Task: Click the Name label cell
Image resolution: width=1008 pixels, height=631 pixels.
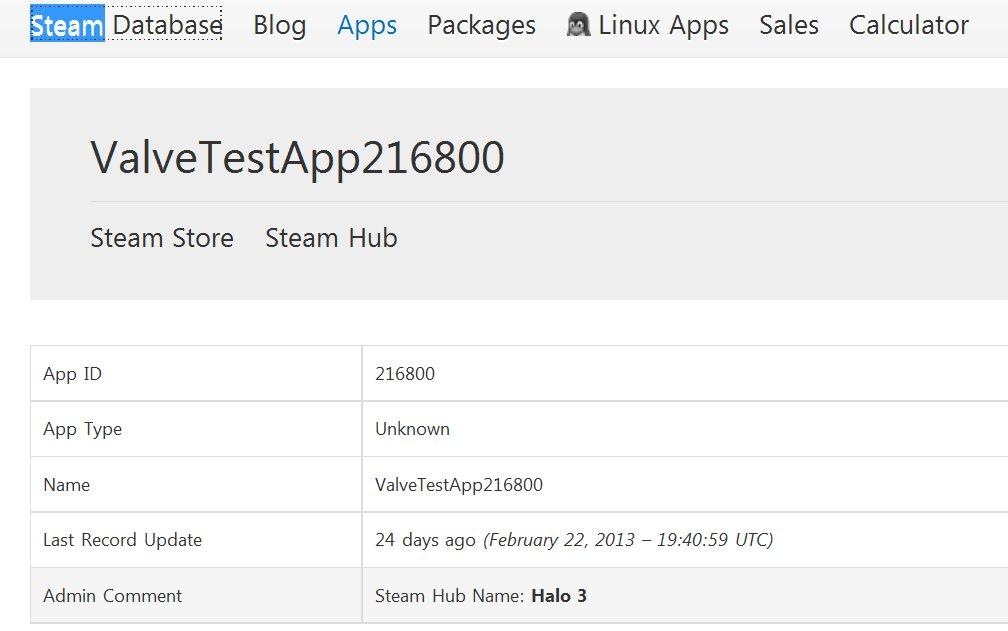Action: 196,484
